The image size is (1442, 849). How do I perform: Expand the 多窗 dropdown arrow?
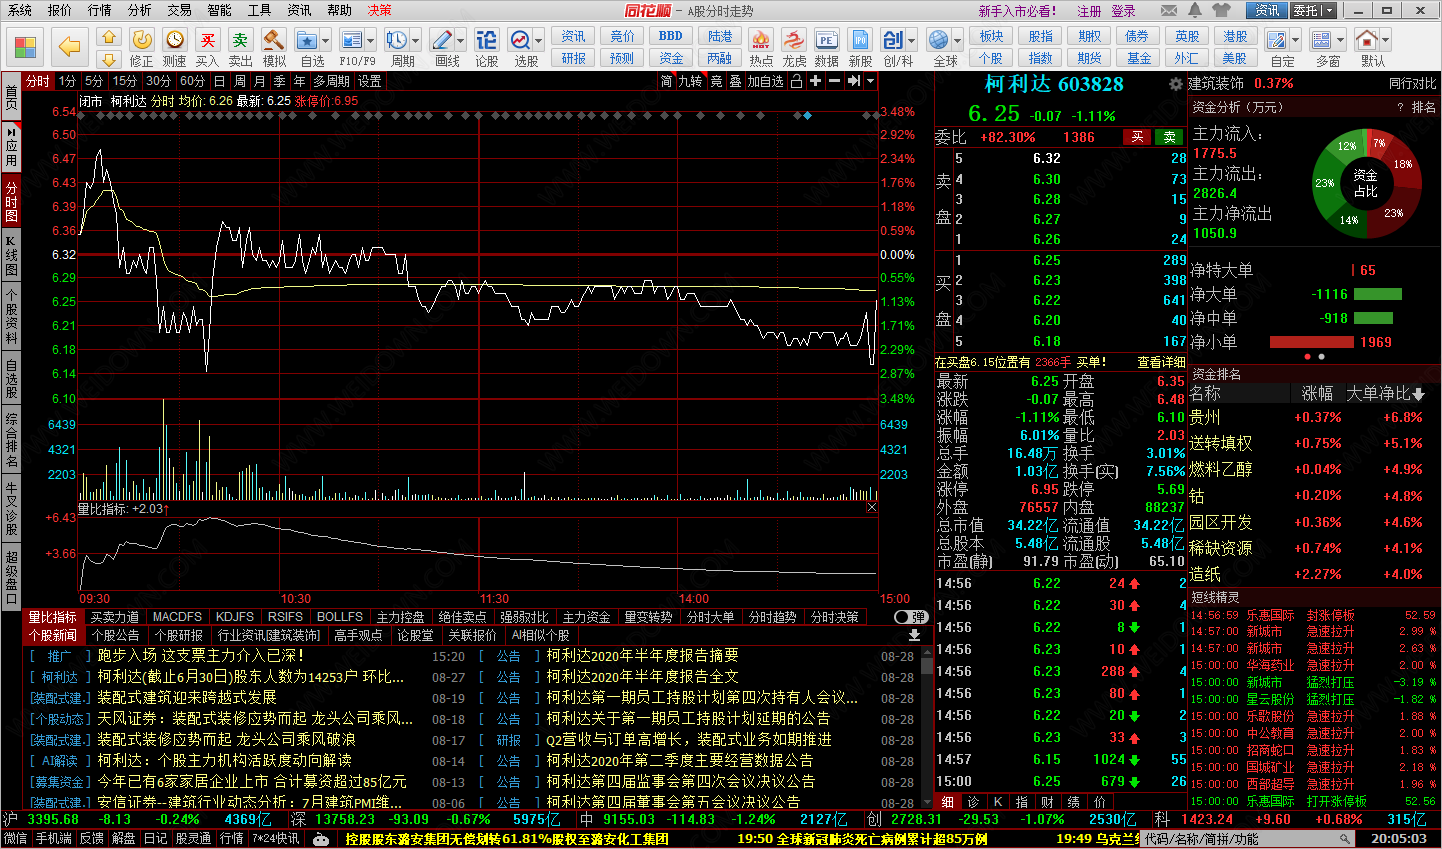(1340, 41)
